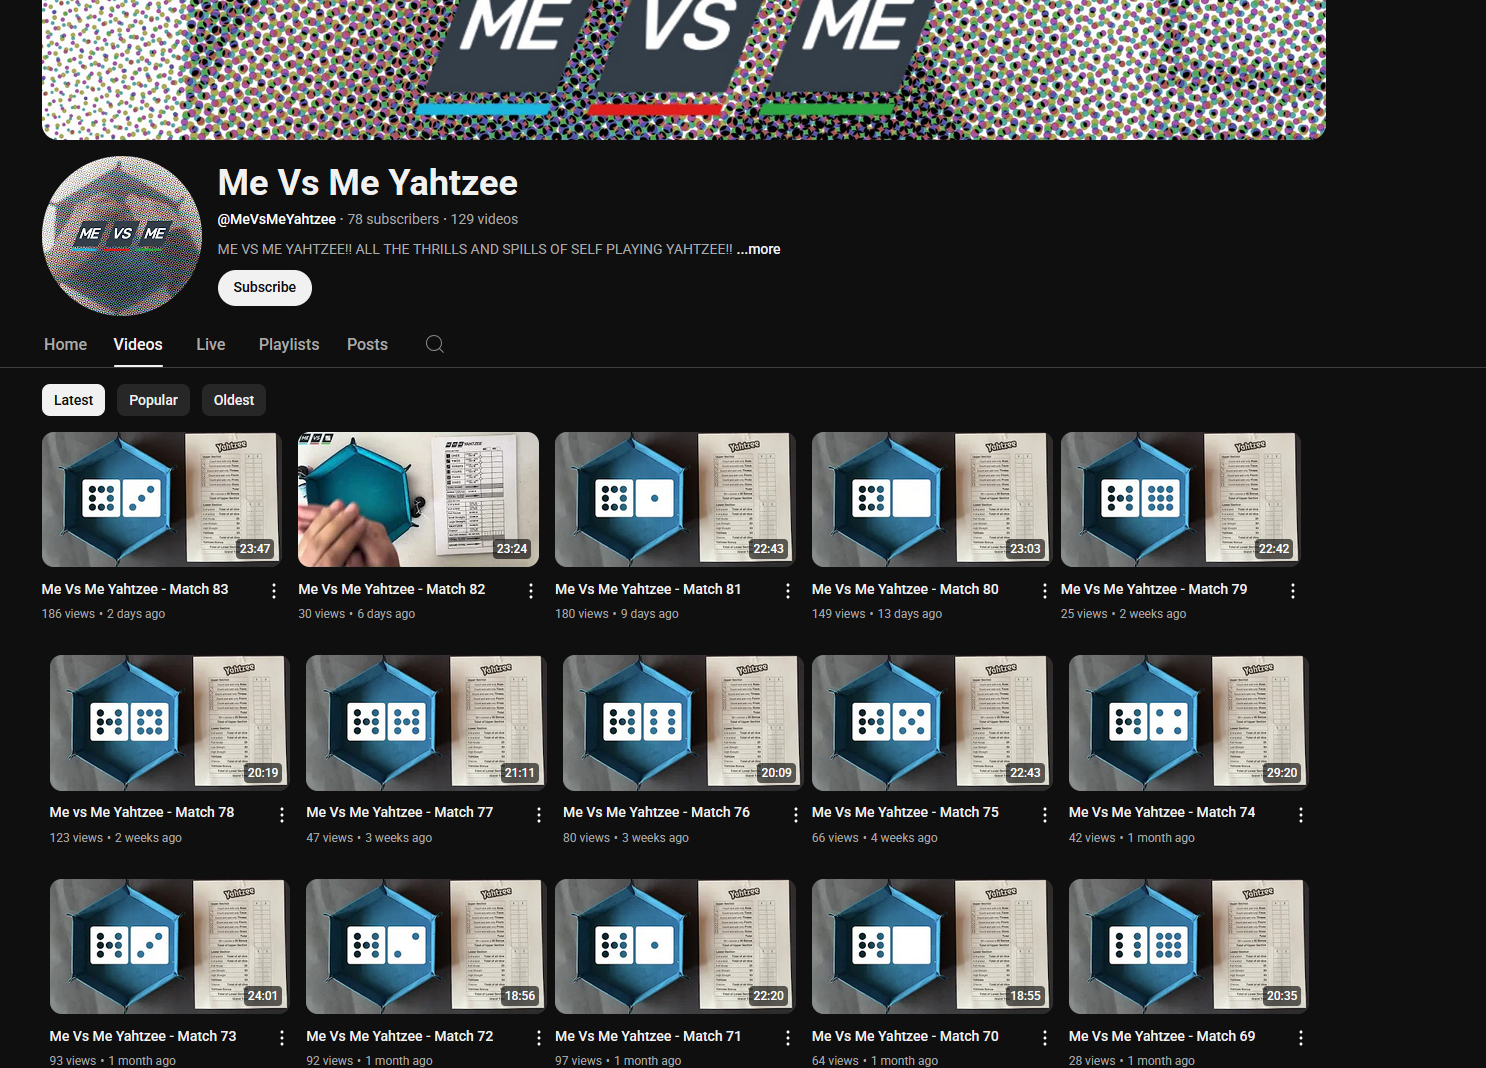
Task: Open Match 75 video title link
Action: 905,812
